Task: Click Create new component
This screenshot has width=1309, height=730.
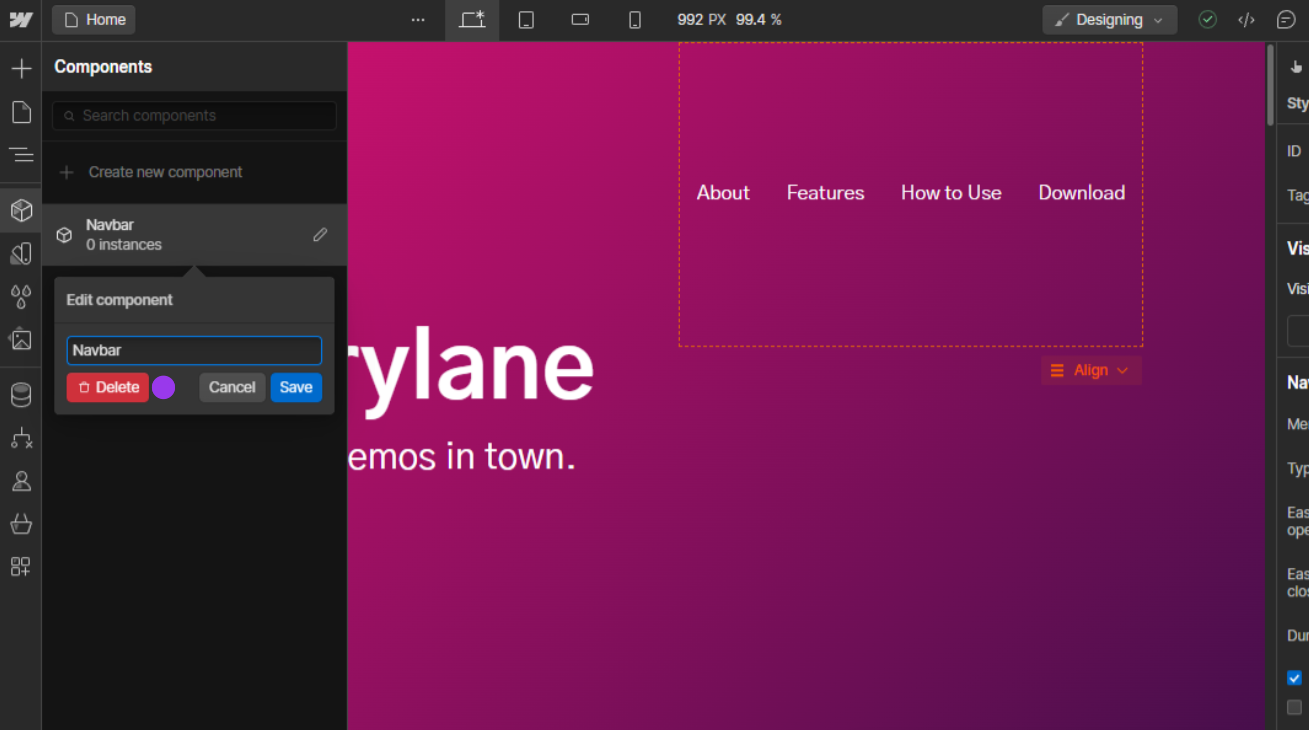Action: [165, 172]
